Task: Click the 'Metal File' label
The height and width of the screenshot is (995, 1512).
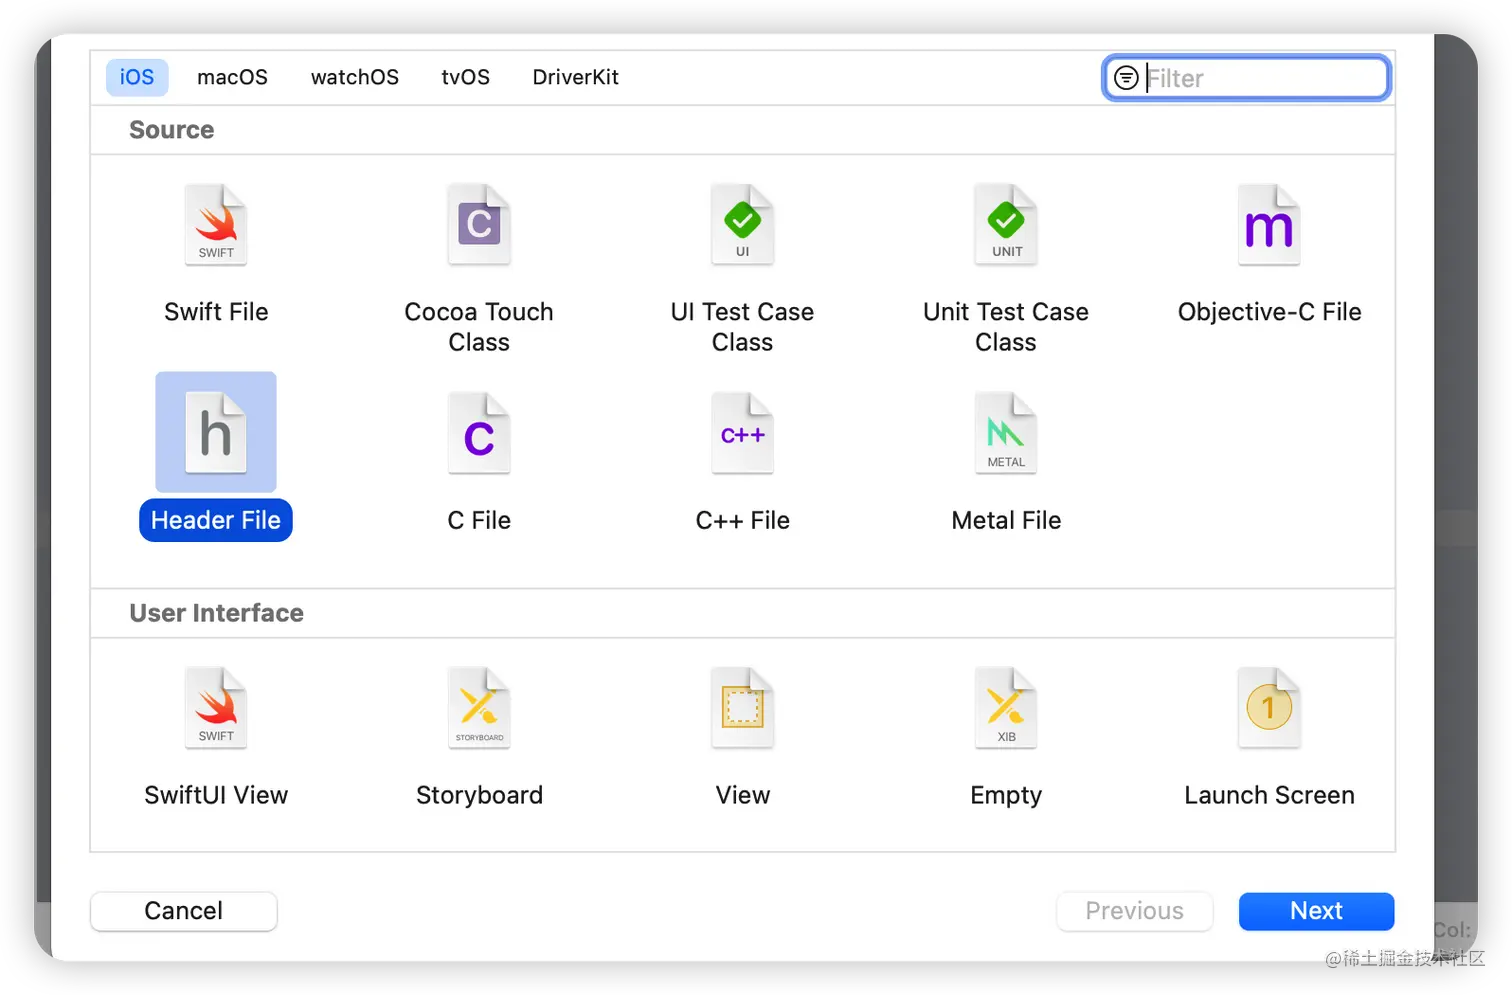Action: pos(1006,520)
